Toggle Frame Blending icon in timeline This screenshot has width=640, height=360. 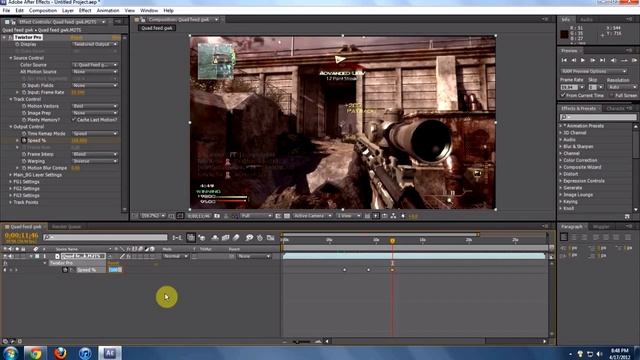point(225,238)
